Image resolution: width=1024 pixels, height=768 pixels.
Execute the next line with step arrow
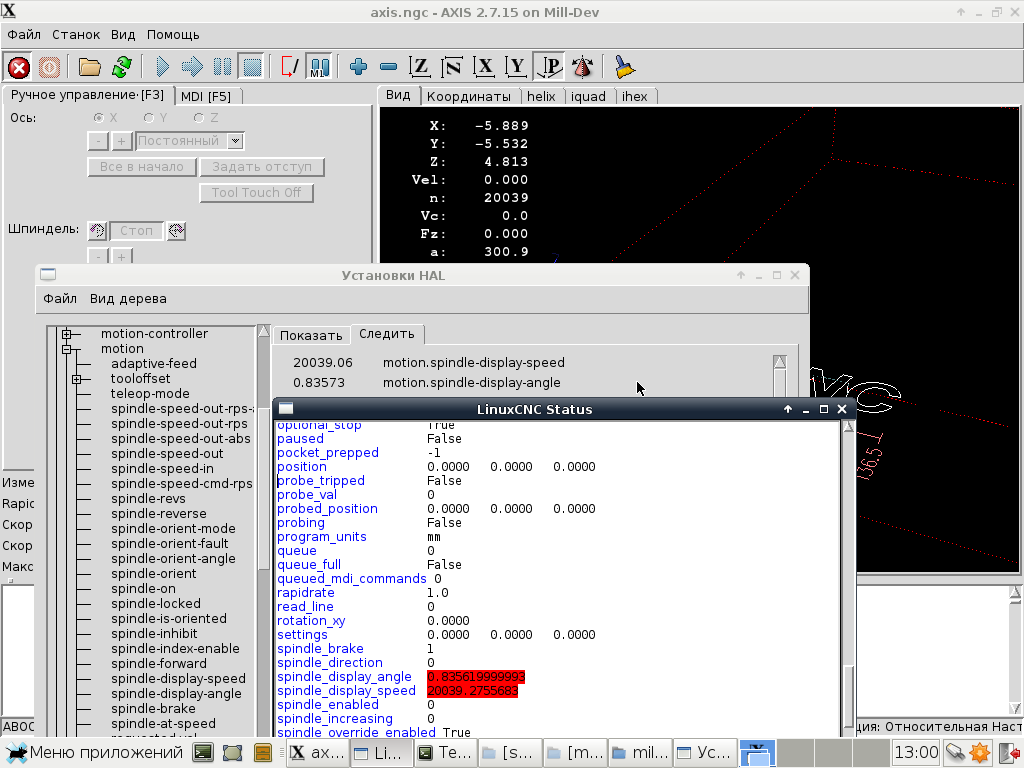192,67
